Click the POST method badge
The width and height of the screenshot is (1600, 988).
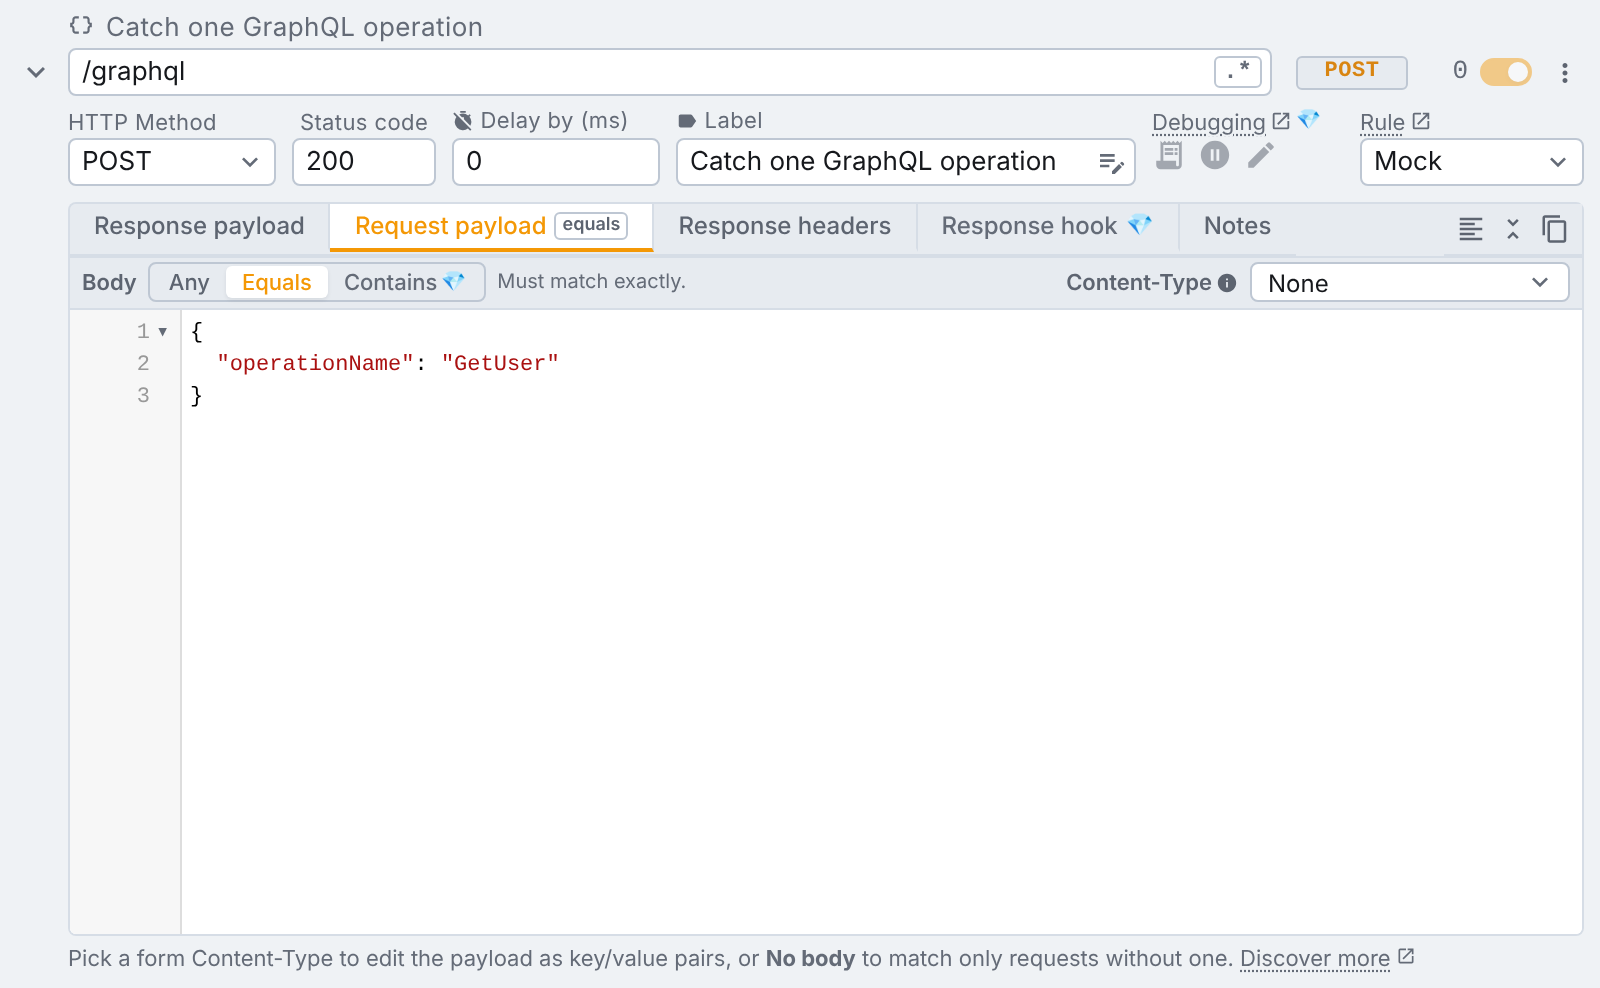[x=1351, y=71]
